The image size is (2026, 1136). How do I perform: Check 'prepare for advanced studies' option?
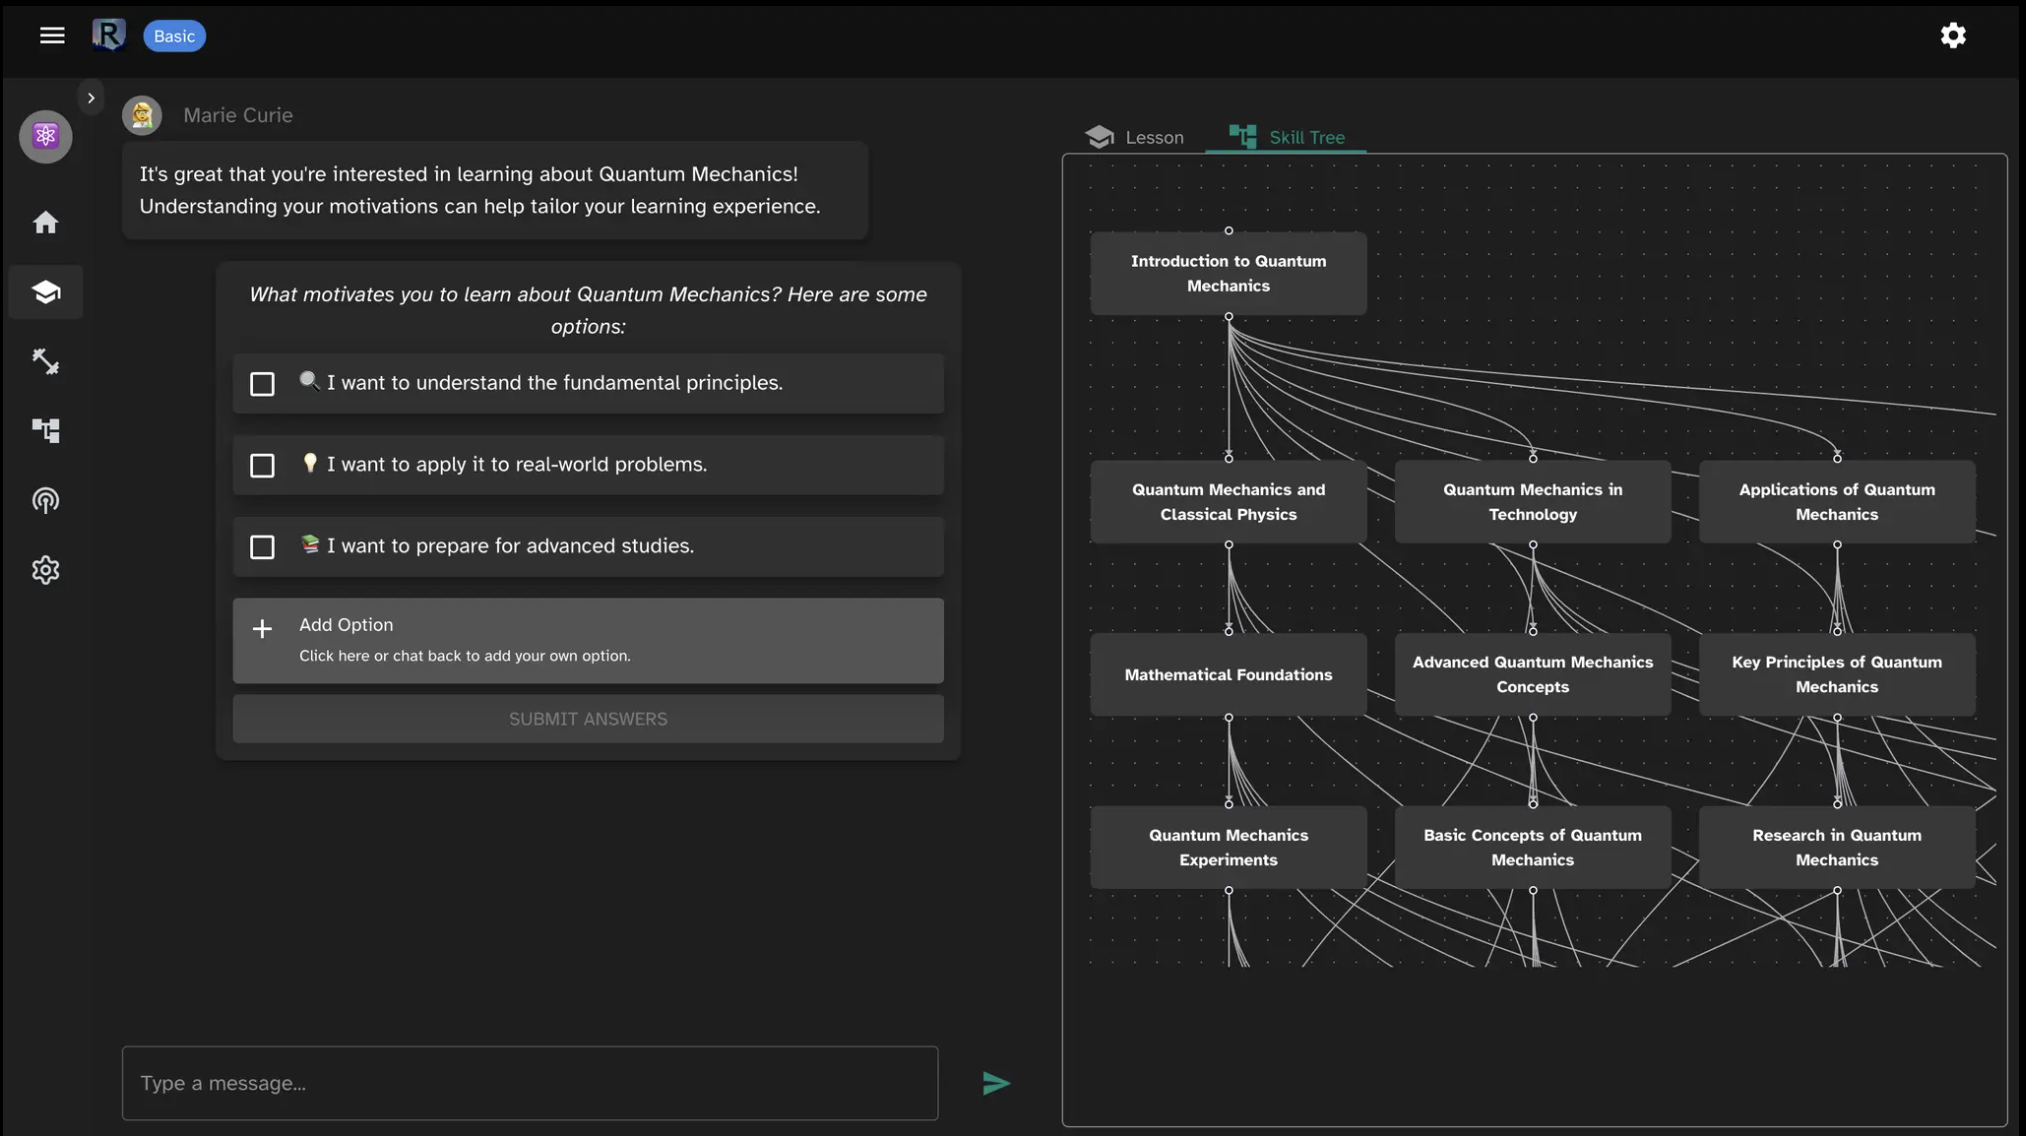(262, 547)
